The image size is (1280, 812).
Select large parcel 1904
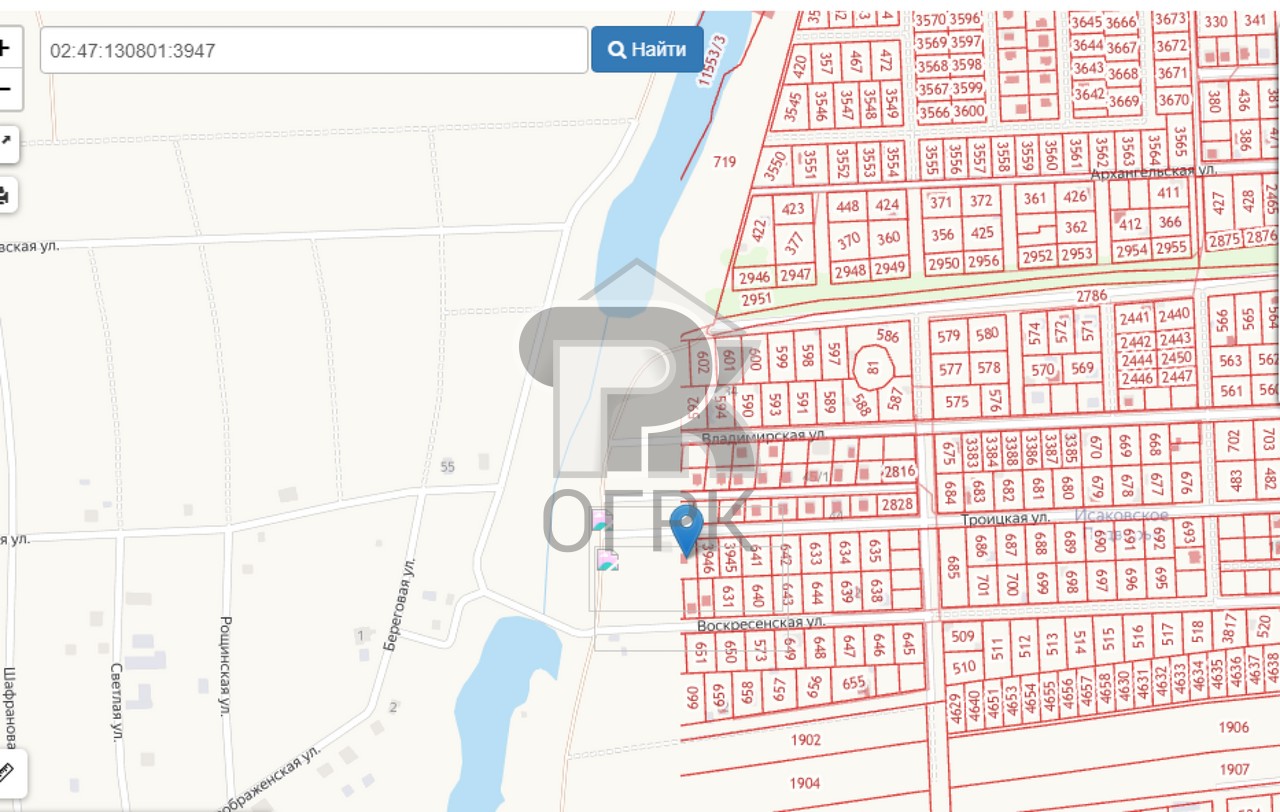pos(804,783)
